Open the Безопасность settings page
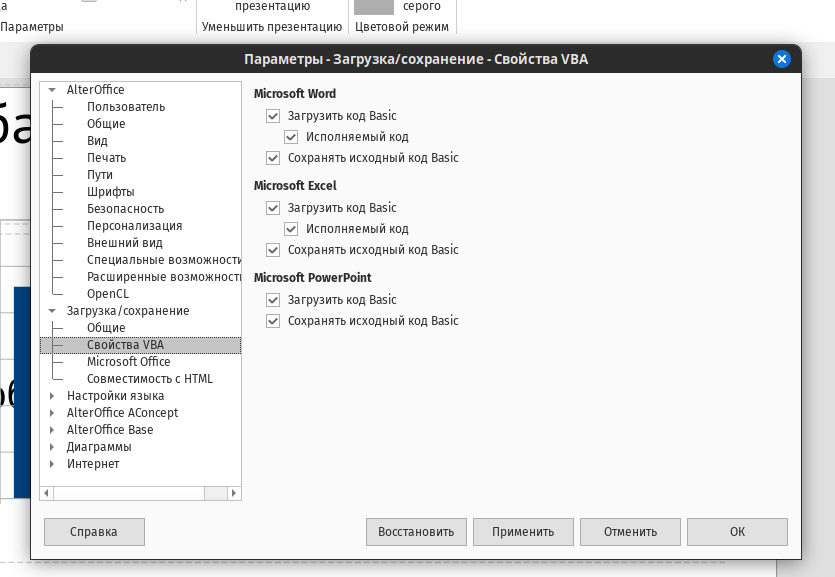 [x=126, y=209]
